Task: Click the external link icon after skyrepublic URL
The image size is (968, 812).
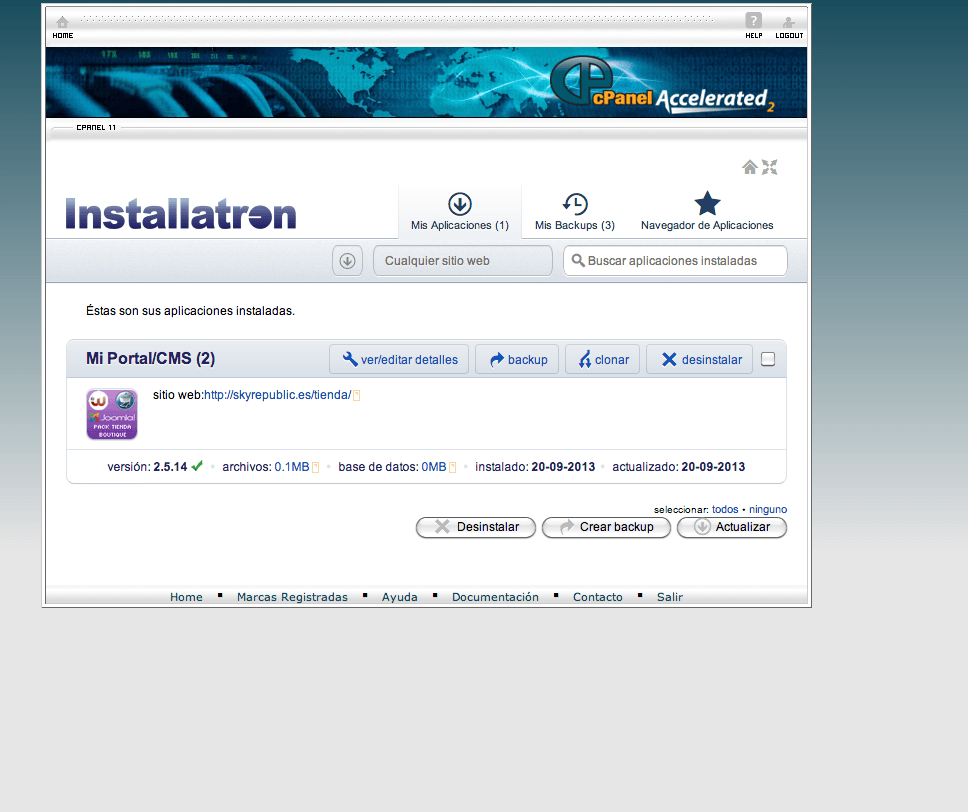Action: coord(356,395)
